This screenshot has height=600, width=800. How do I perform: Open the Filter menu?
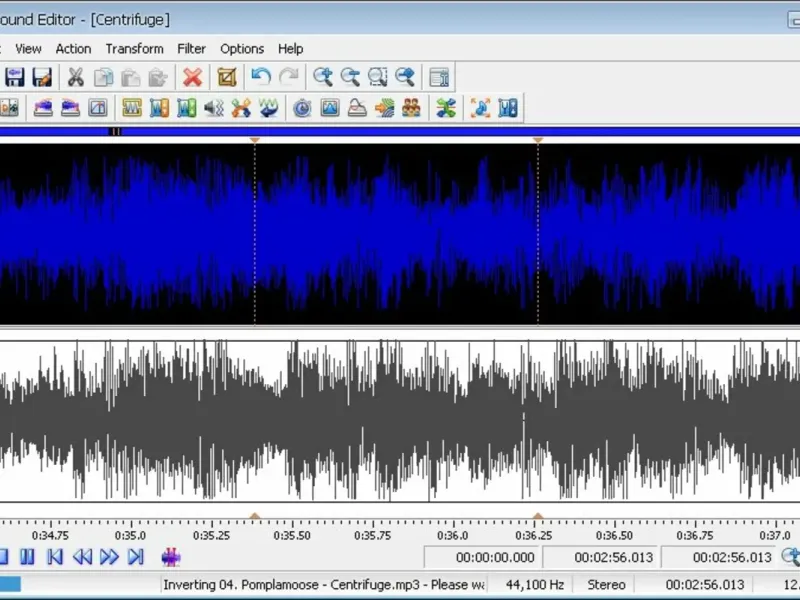tap(191, 48)
